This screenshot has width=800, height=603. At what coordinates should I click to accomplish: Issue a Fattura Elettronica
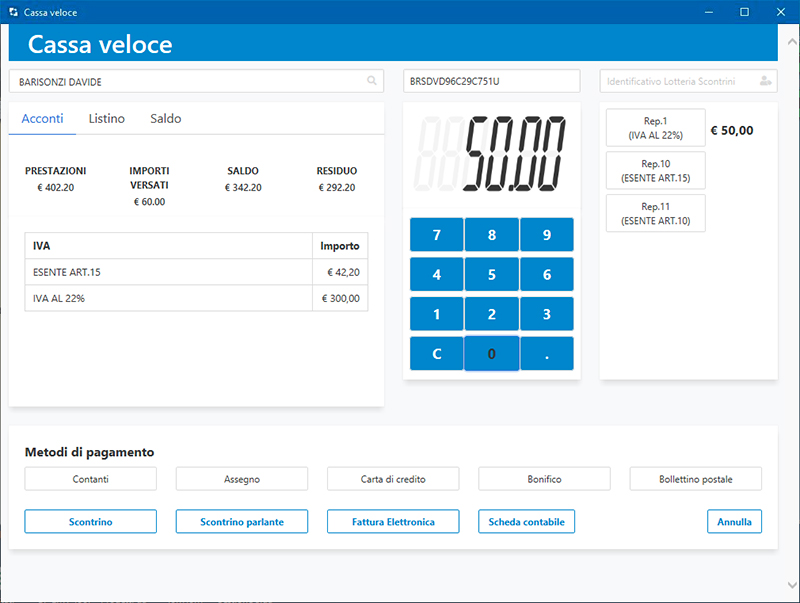393,522
